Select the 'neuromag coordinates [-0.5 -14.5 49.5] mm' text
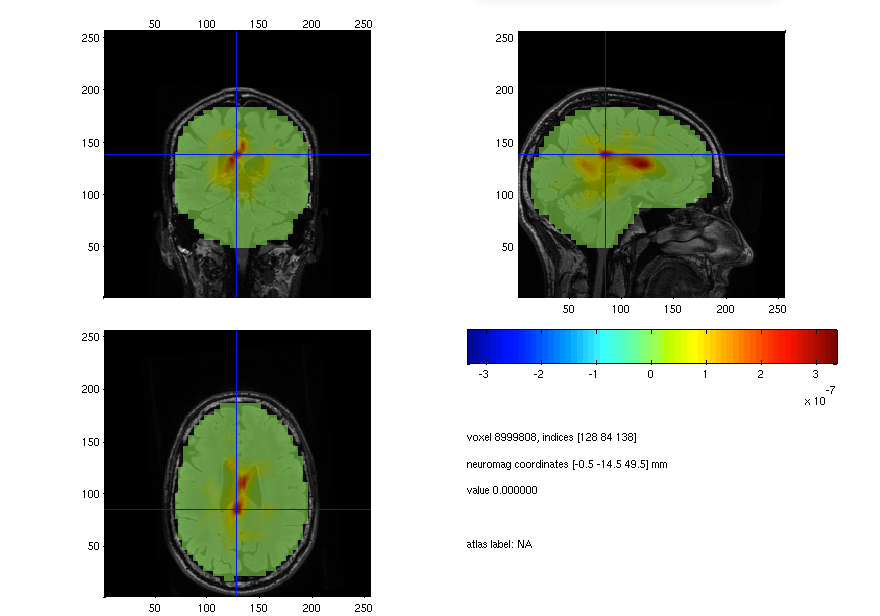This screenshot has width=880, height=616. [566, 465]
